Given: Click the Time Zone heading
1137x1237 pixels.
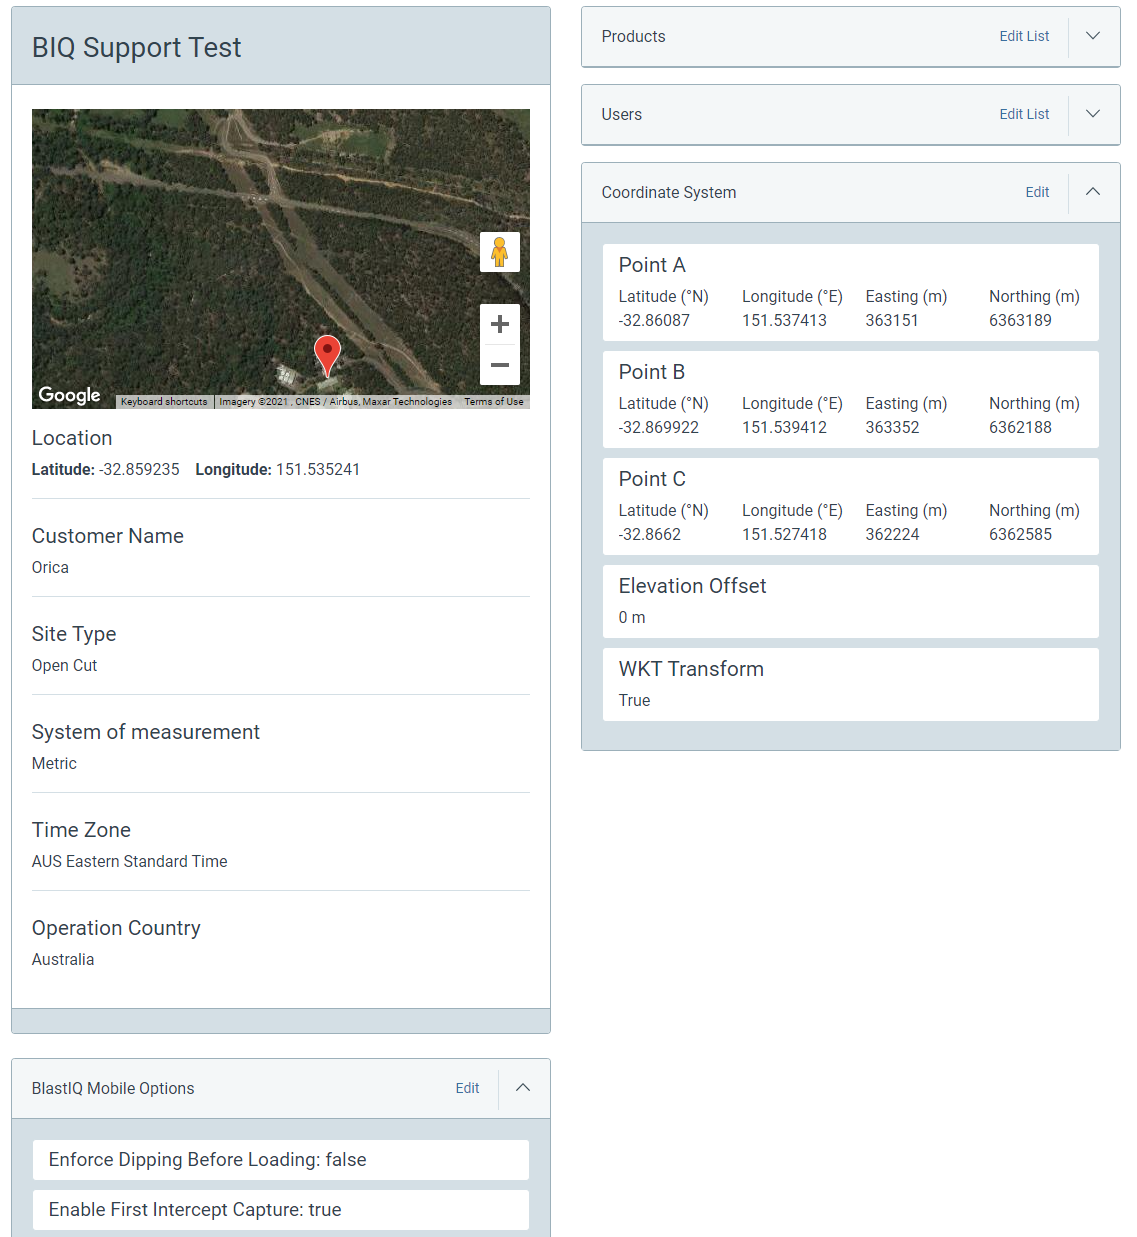Looking at the screenshot, I should pyautogui.click(x=81, y=830).
